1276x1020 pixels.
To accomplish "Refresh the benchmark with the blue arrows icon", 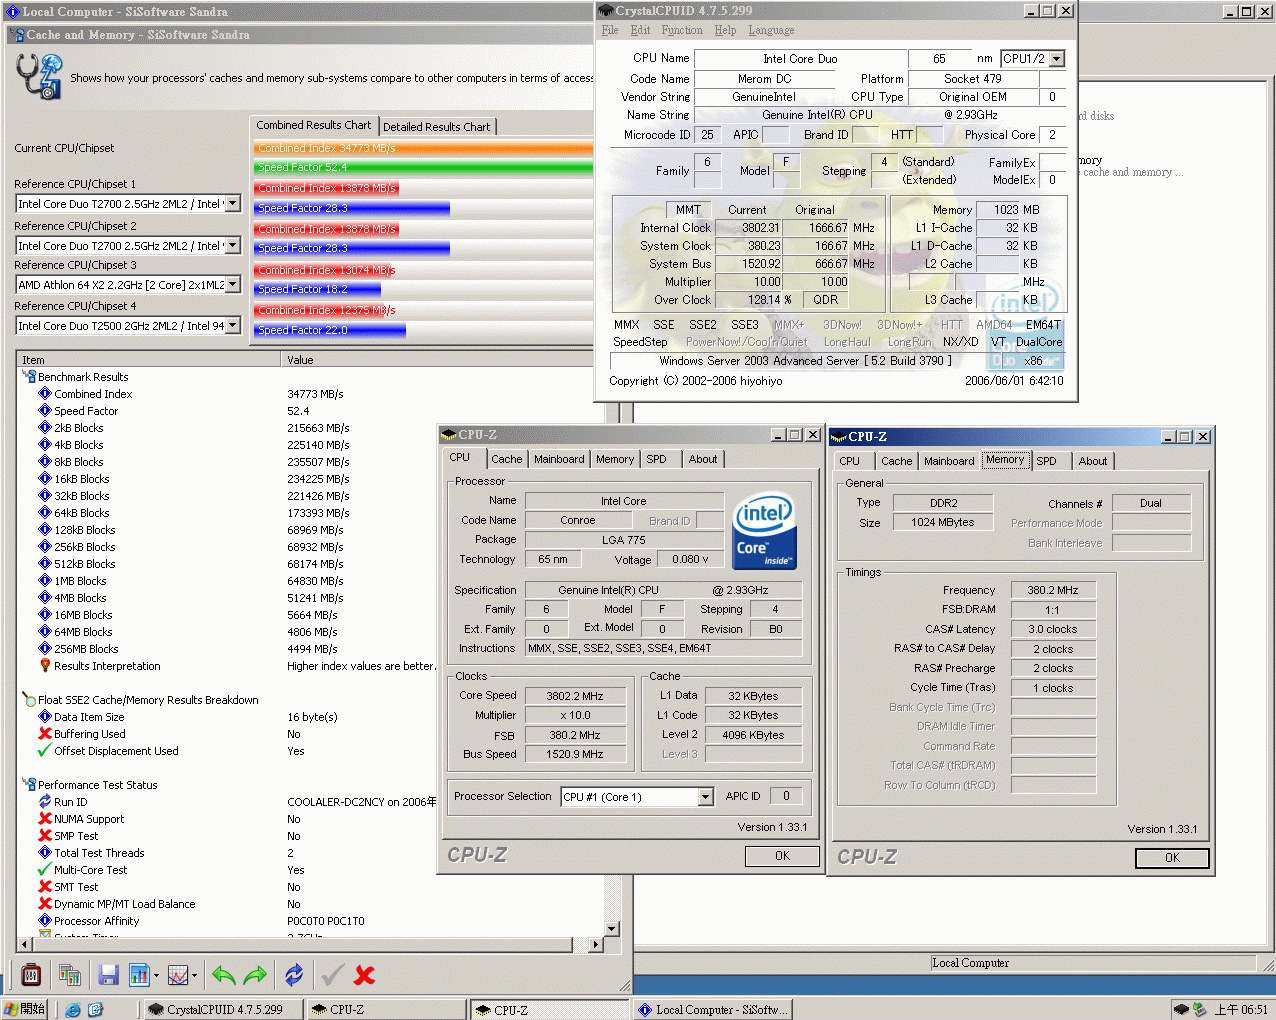I will (x=294, y=975).
